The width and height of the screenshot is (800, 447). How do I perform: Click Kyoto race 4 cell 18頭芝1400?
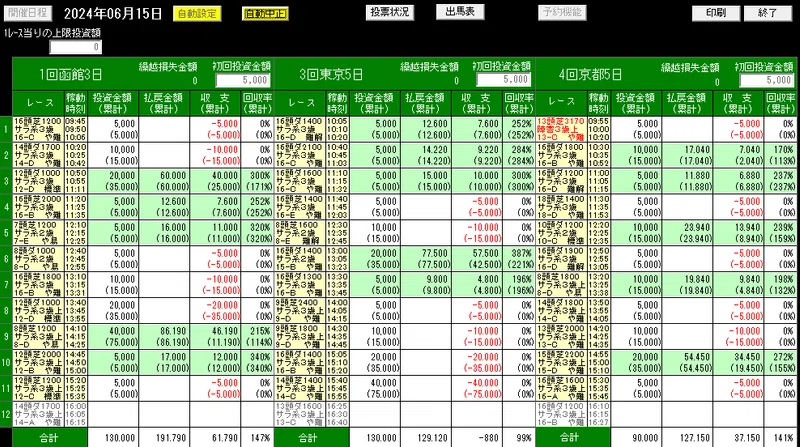tap(561, 207)
